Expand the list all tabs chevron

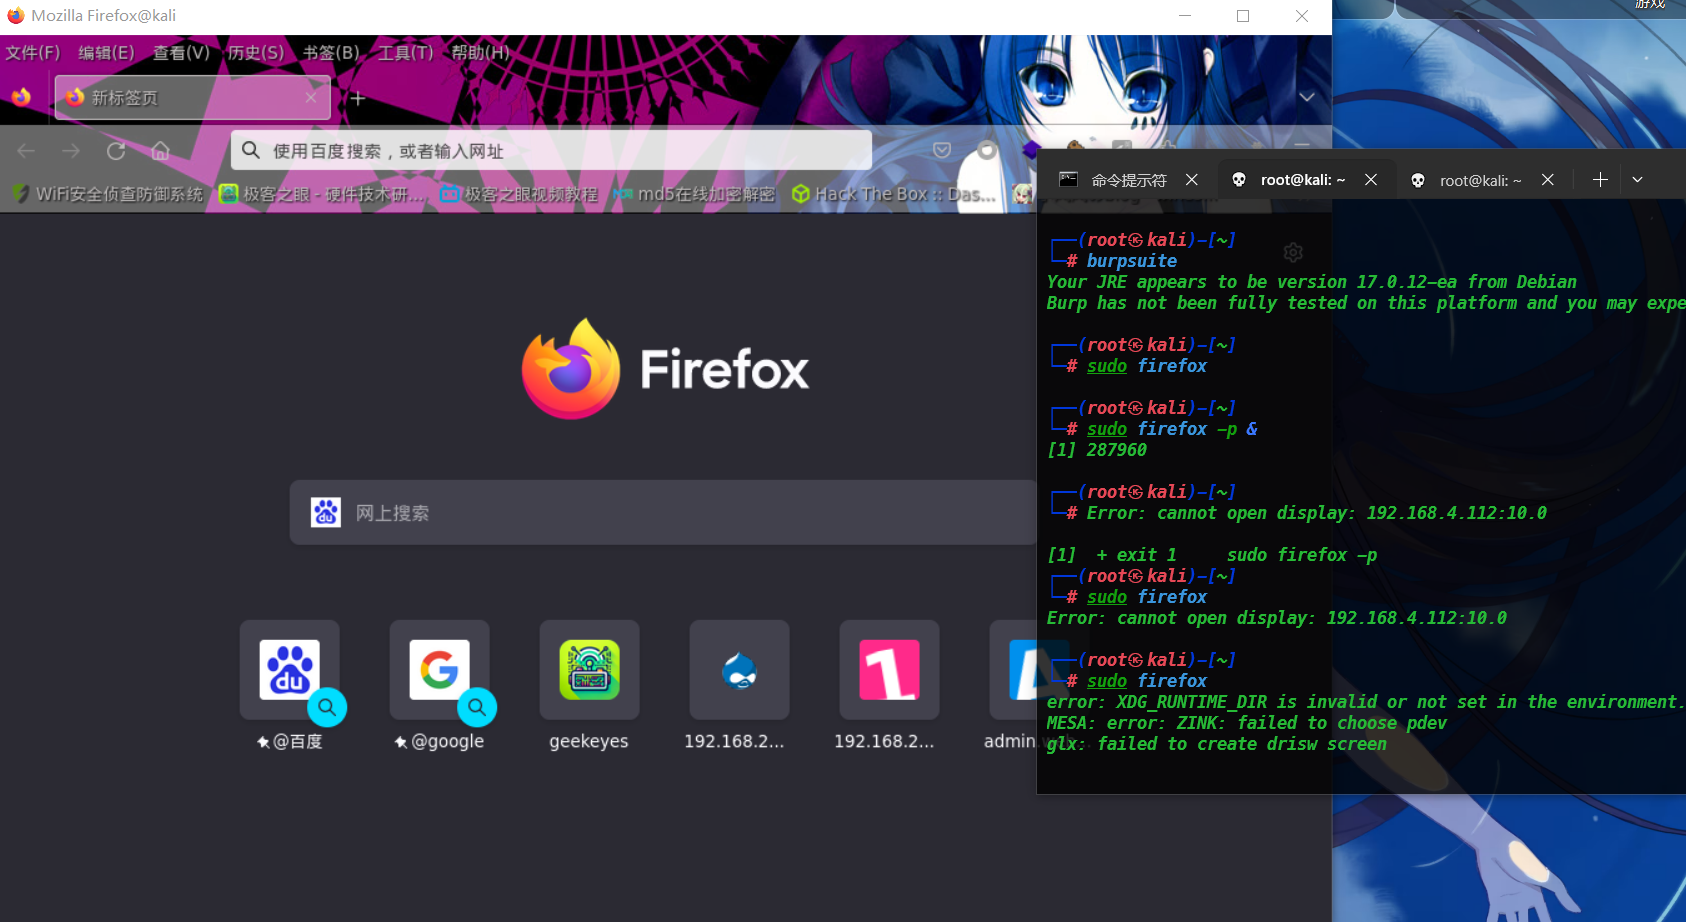[1306, 97]
